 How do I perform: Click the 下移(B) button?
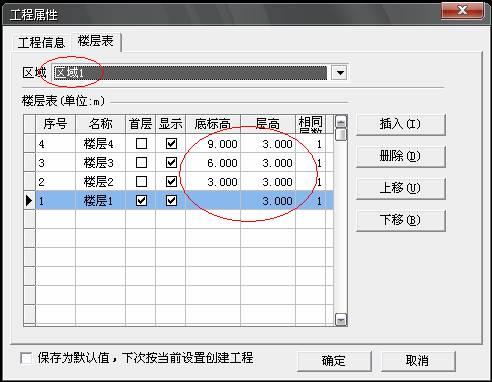pos(401,220)
